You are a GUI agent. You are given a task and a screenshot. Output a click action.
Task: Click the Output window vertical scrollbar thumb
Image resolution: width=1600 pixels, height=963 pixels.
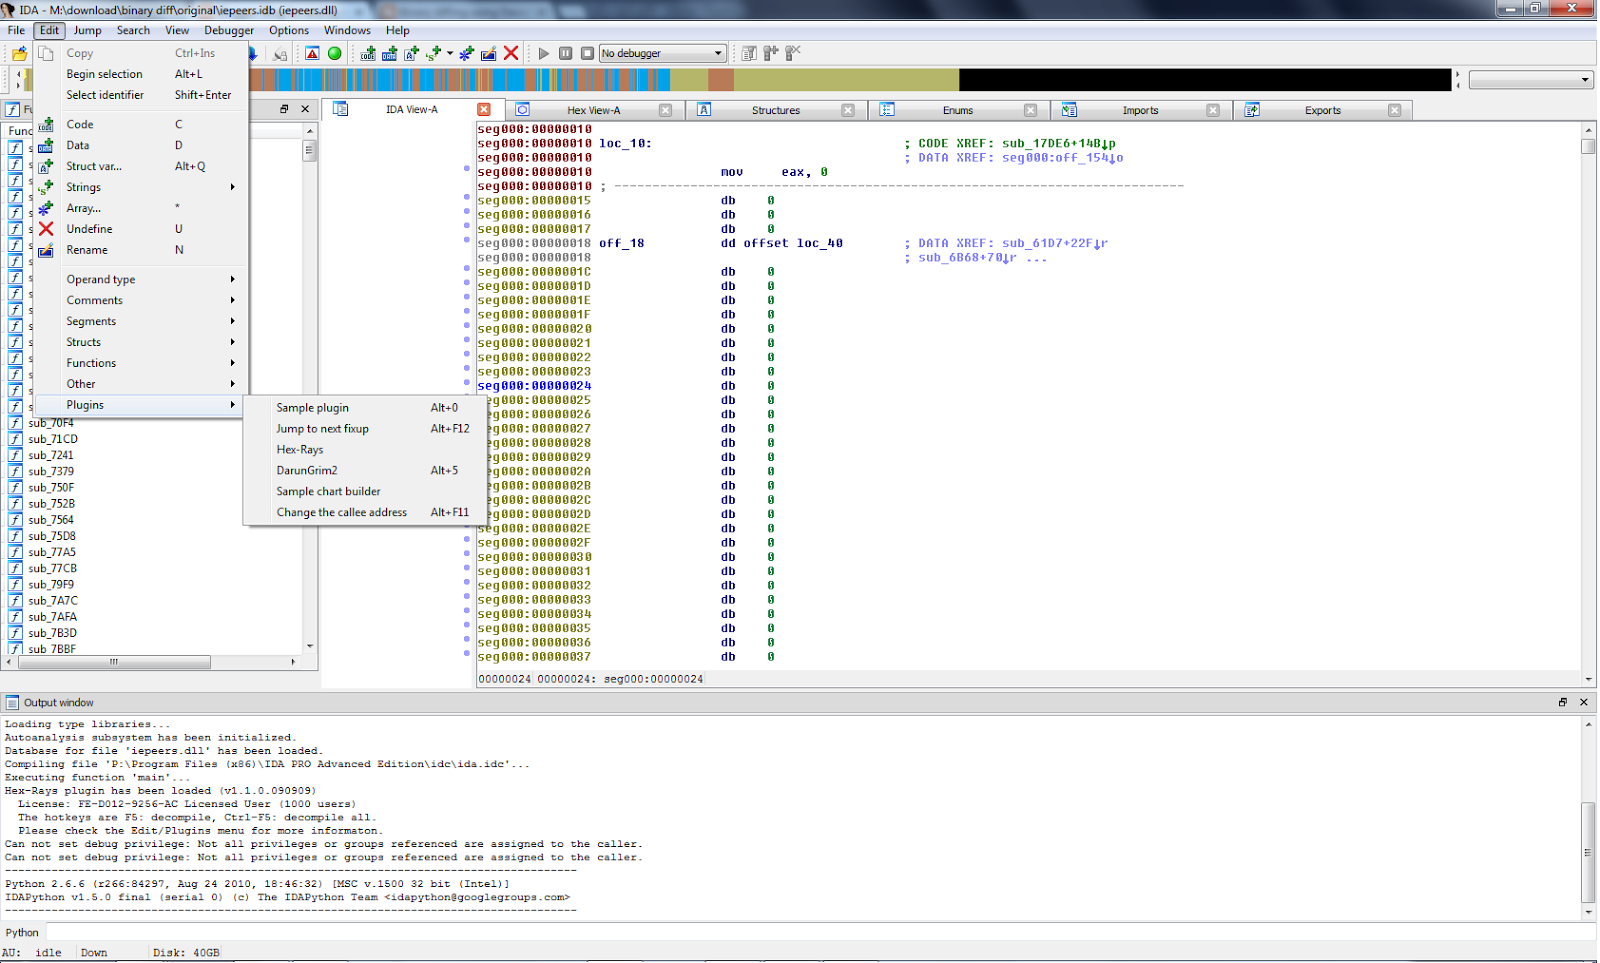click(1588, 852)
